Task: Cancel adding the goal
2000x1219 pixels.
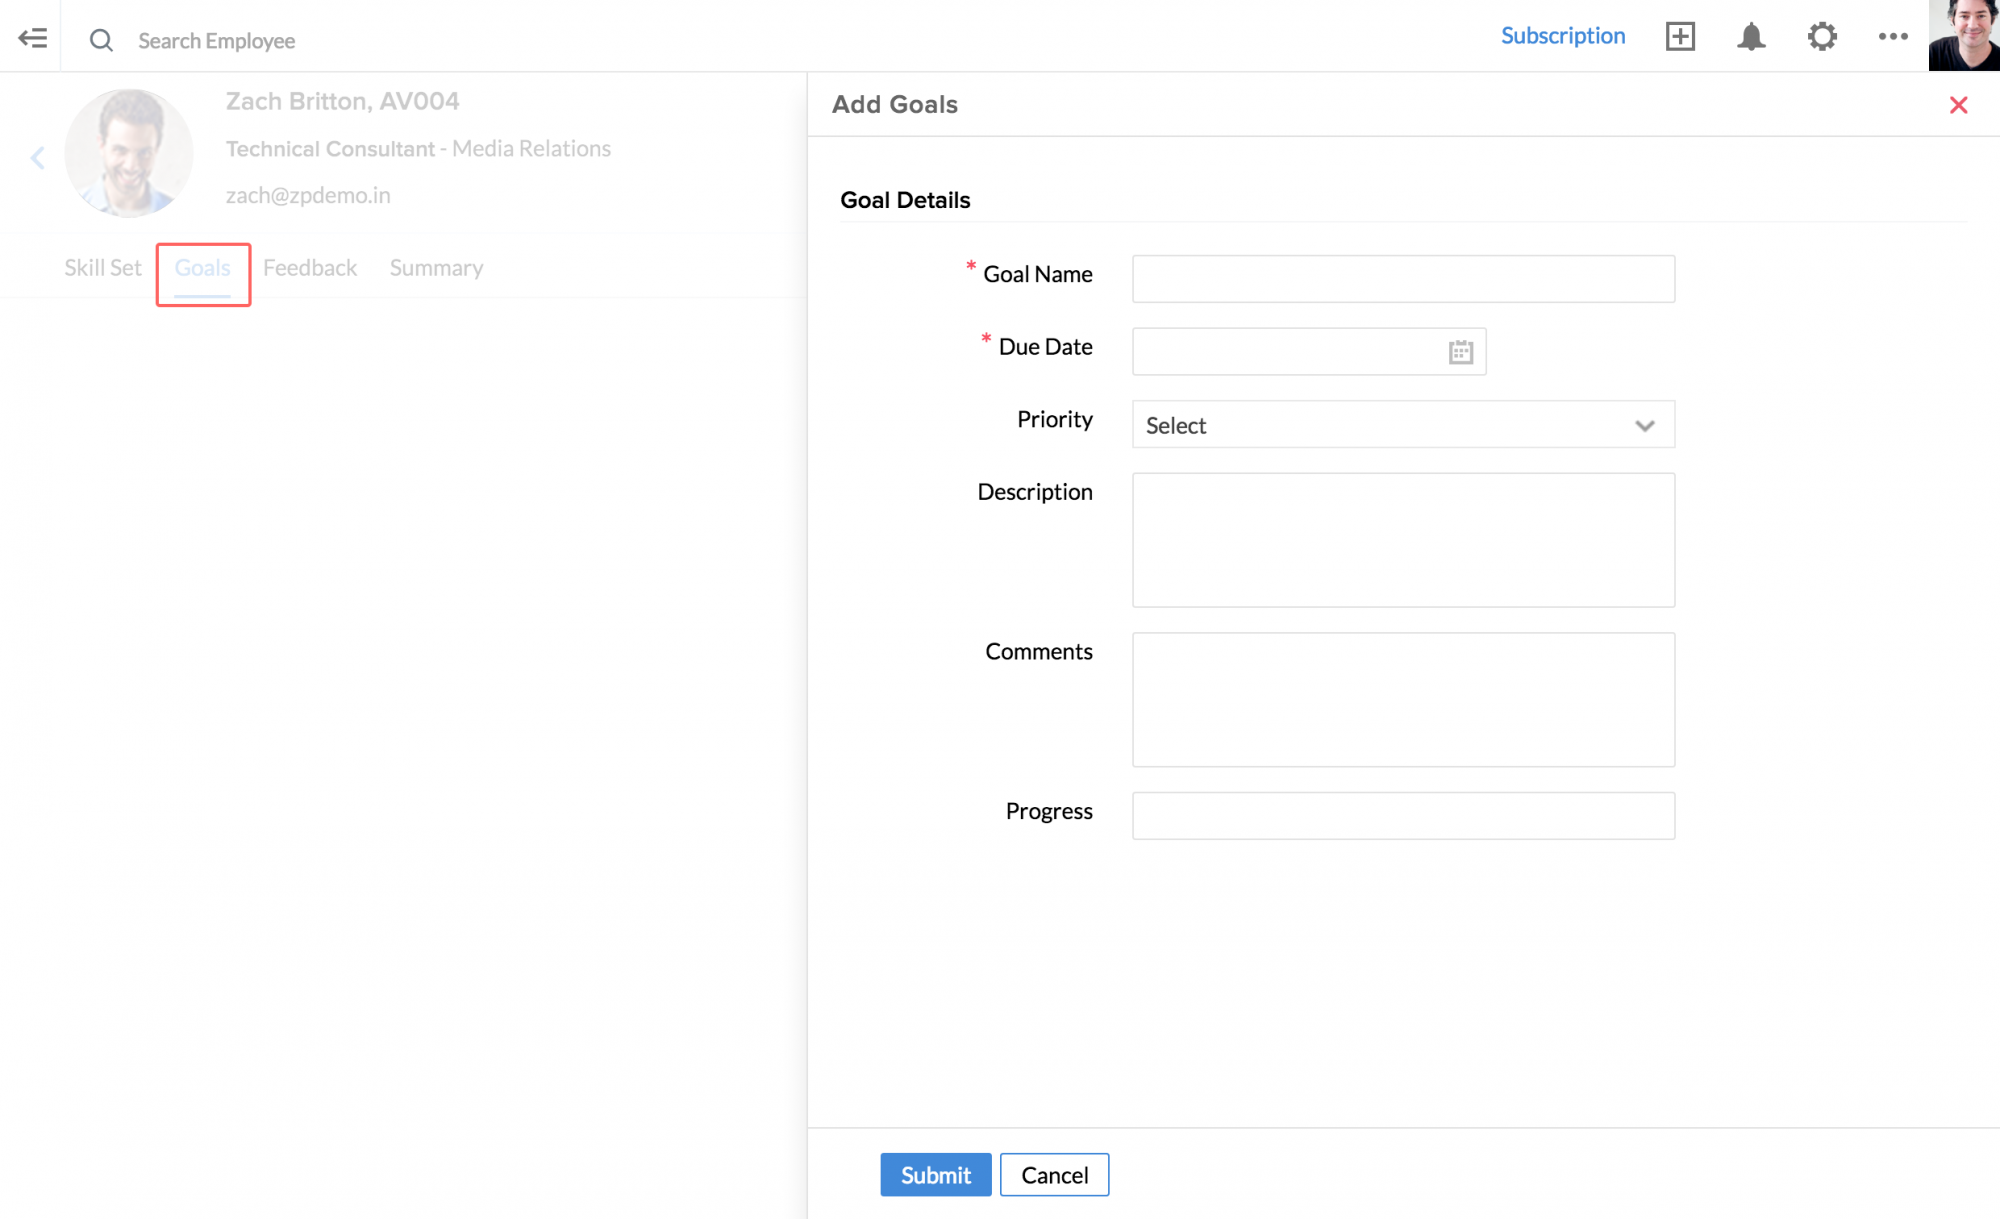Action: [x=1054, y=1175]
